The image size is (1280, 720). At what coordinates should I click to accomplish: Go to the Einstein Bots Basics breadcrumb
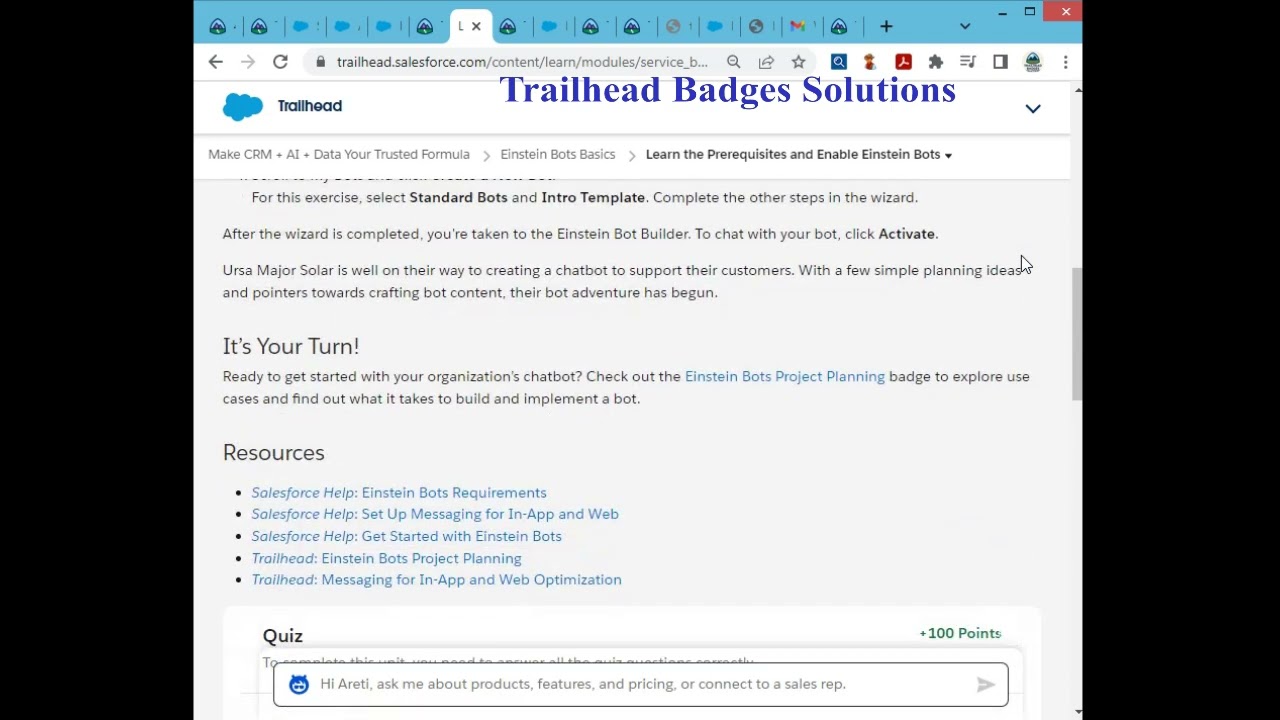click(x=558, y=154)
